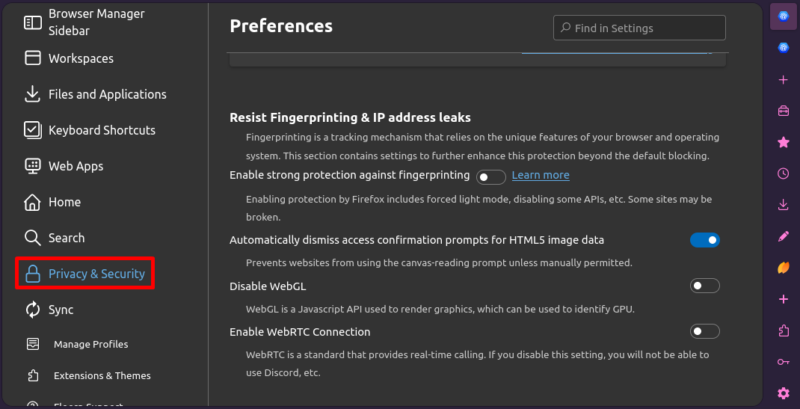Click the Find in Settings search field
This screenshot has width=800, height=409.
640,27
